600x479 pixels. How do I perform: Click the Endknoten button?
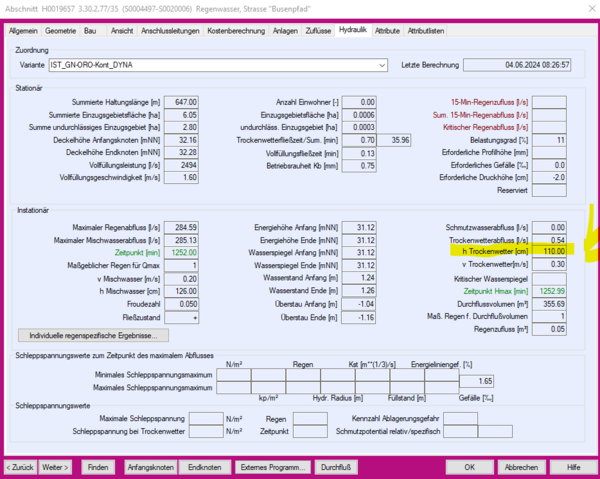pyautogui.click(x=205, y=467)
